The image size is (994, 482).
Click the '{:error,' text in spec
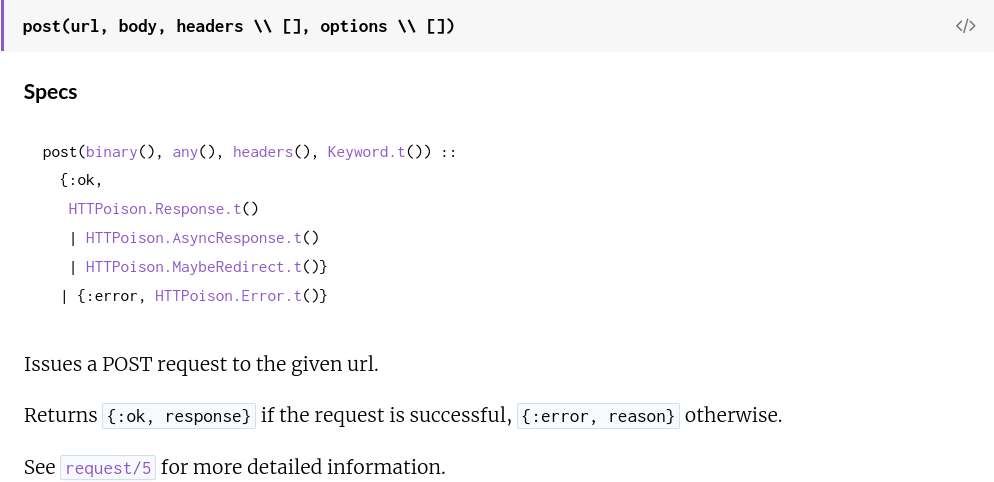(x=112, y=296)
